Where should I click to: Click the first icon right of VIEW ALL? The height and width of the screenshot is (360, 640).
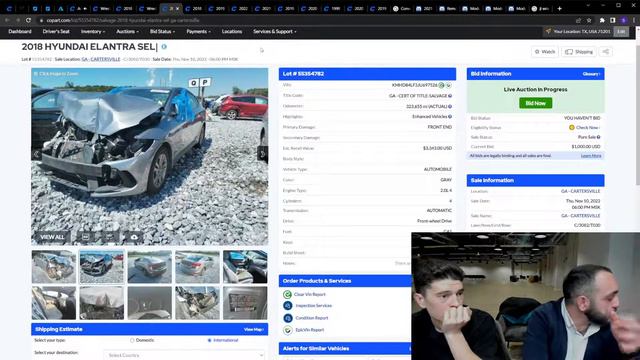(x=85, y=237)
